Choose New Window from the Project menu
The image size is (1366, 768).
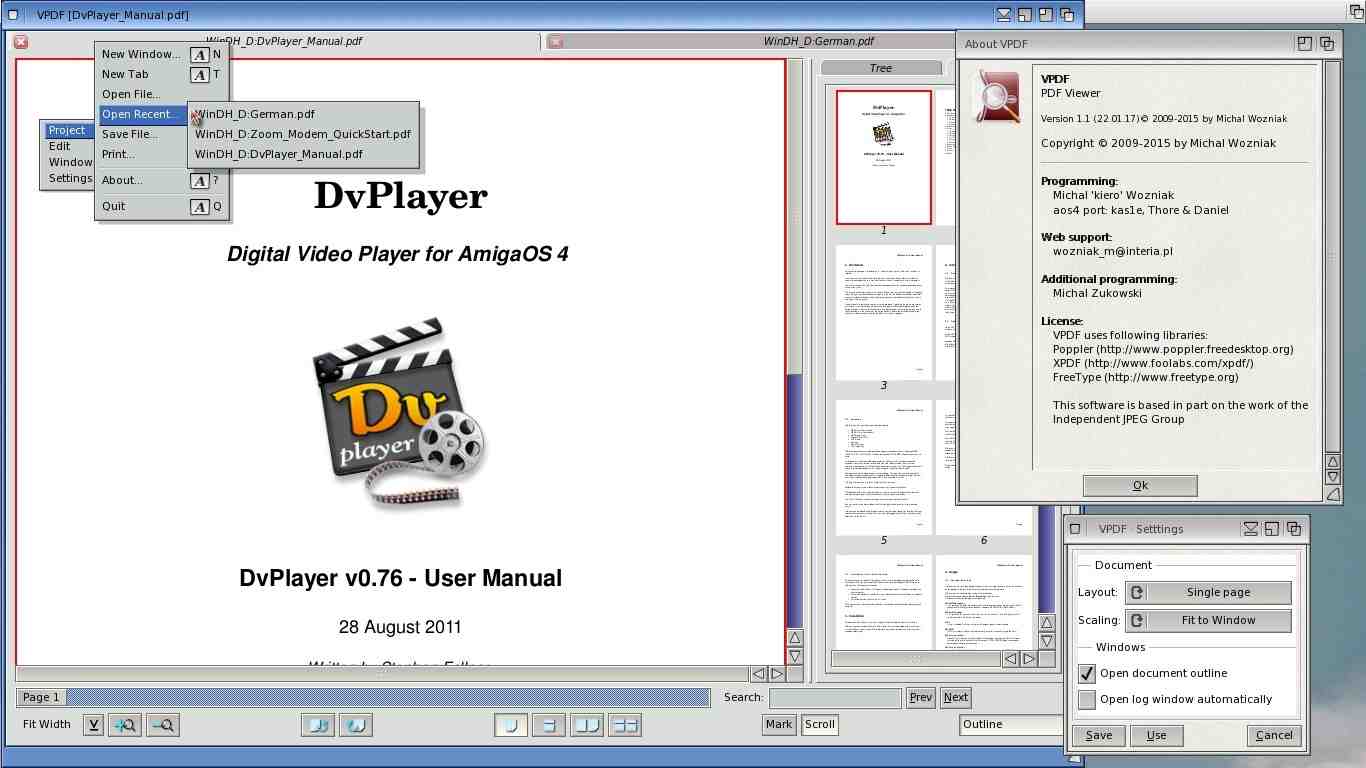162,54
